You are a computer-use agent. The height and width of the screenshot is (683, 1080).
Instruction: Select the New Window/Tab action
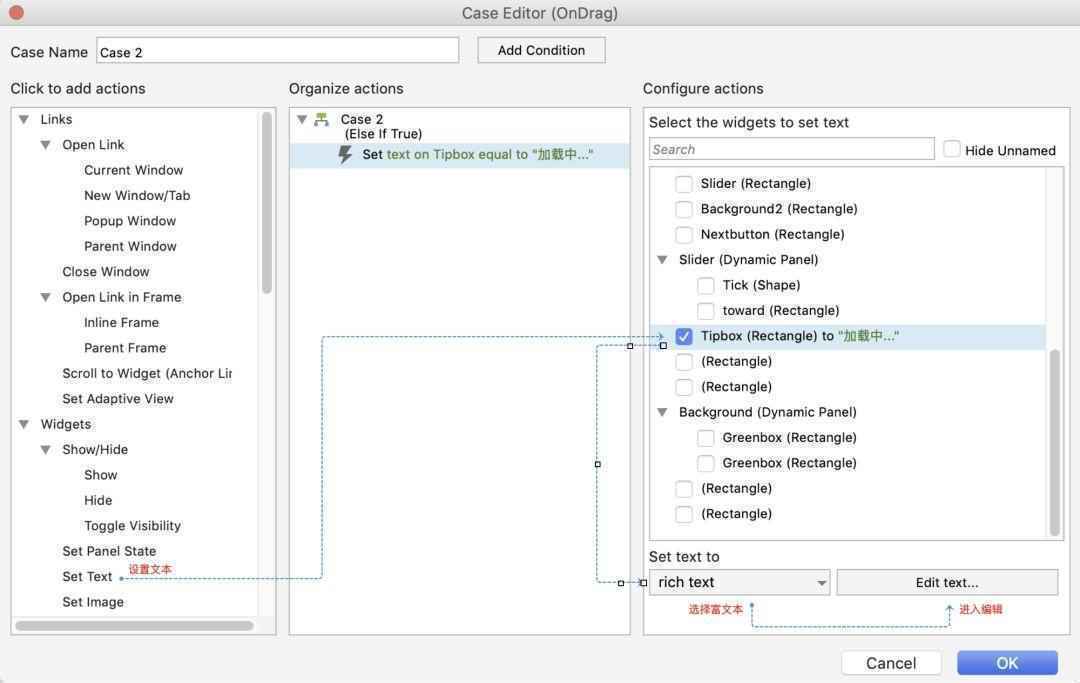click(x=137, y=196)
